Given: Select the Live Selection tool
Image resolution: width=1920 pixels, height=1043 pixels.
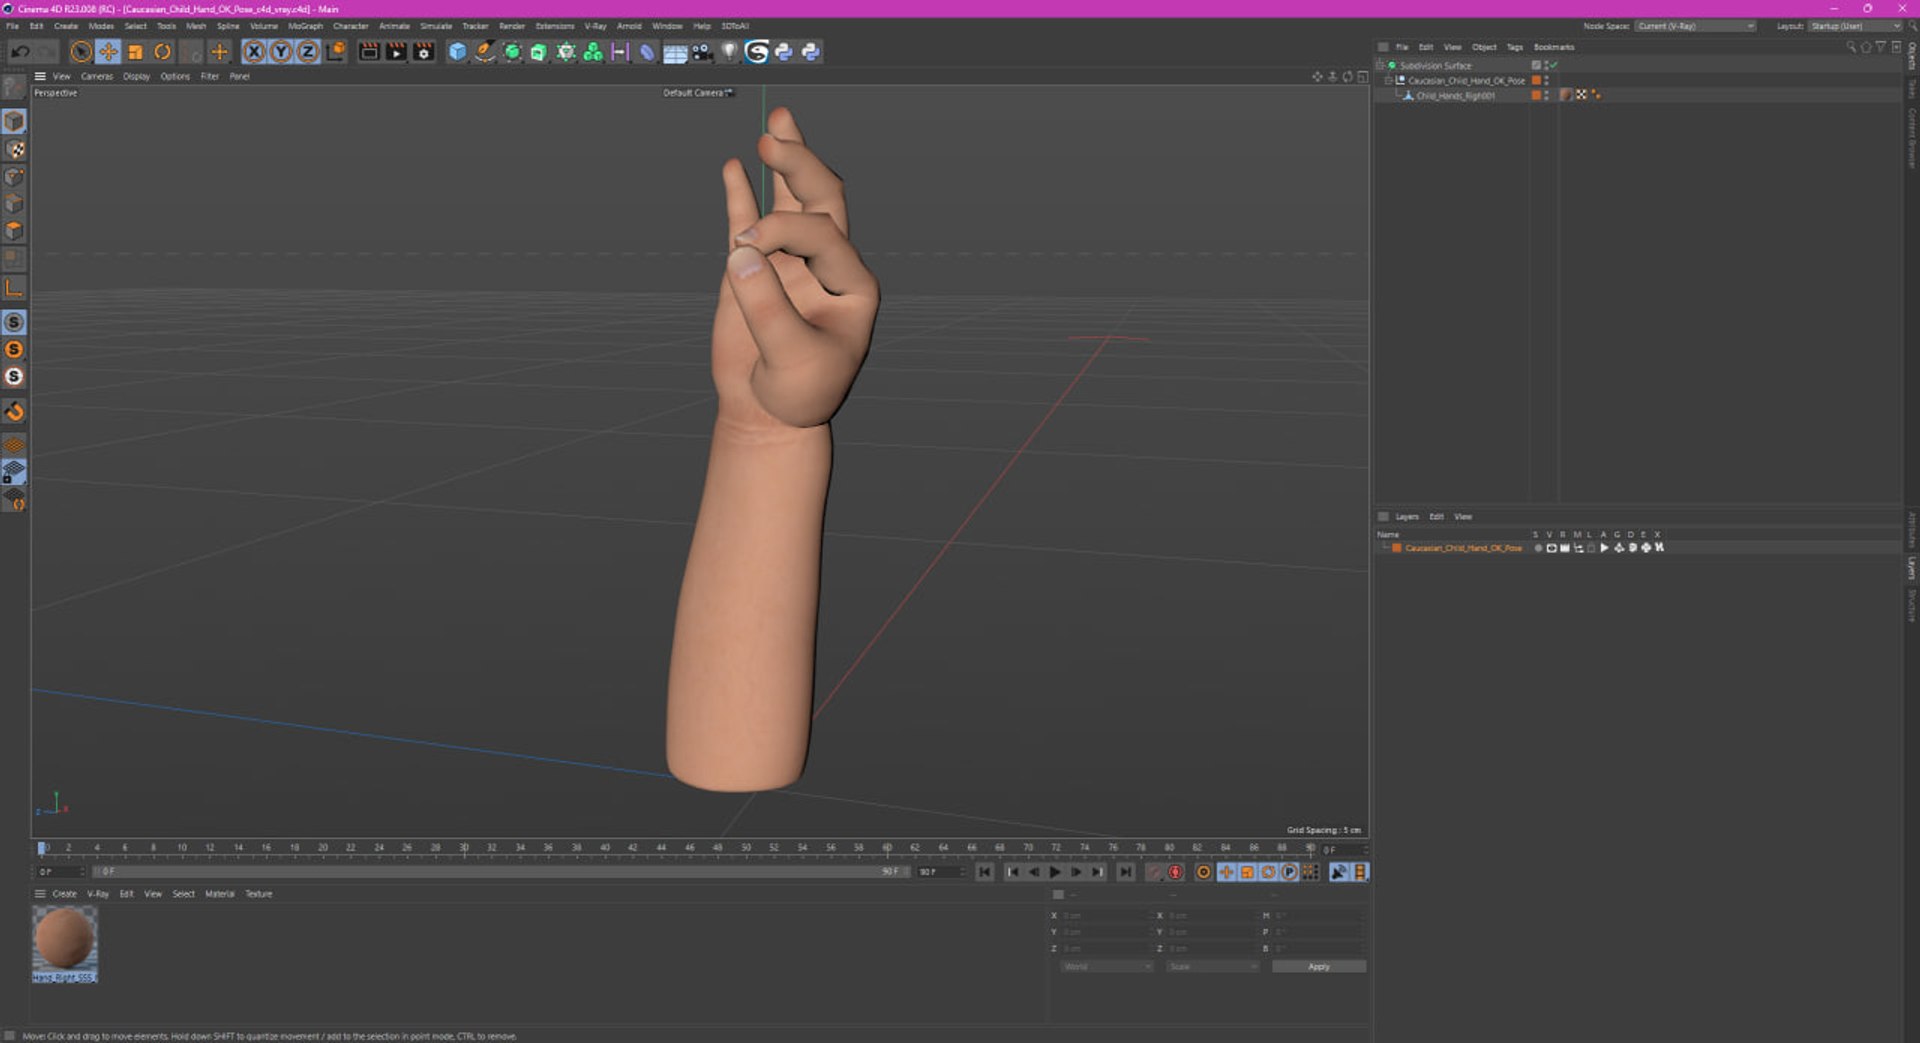Looking at the screenshot, I should (x=81, y=52).
